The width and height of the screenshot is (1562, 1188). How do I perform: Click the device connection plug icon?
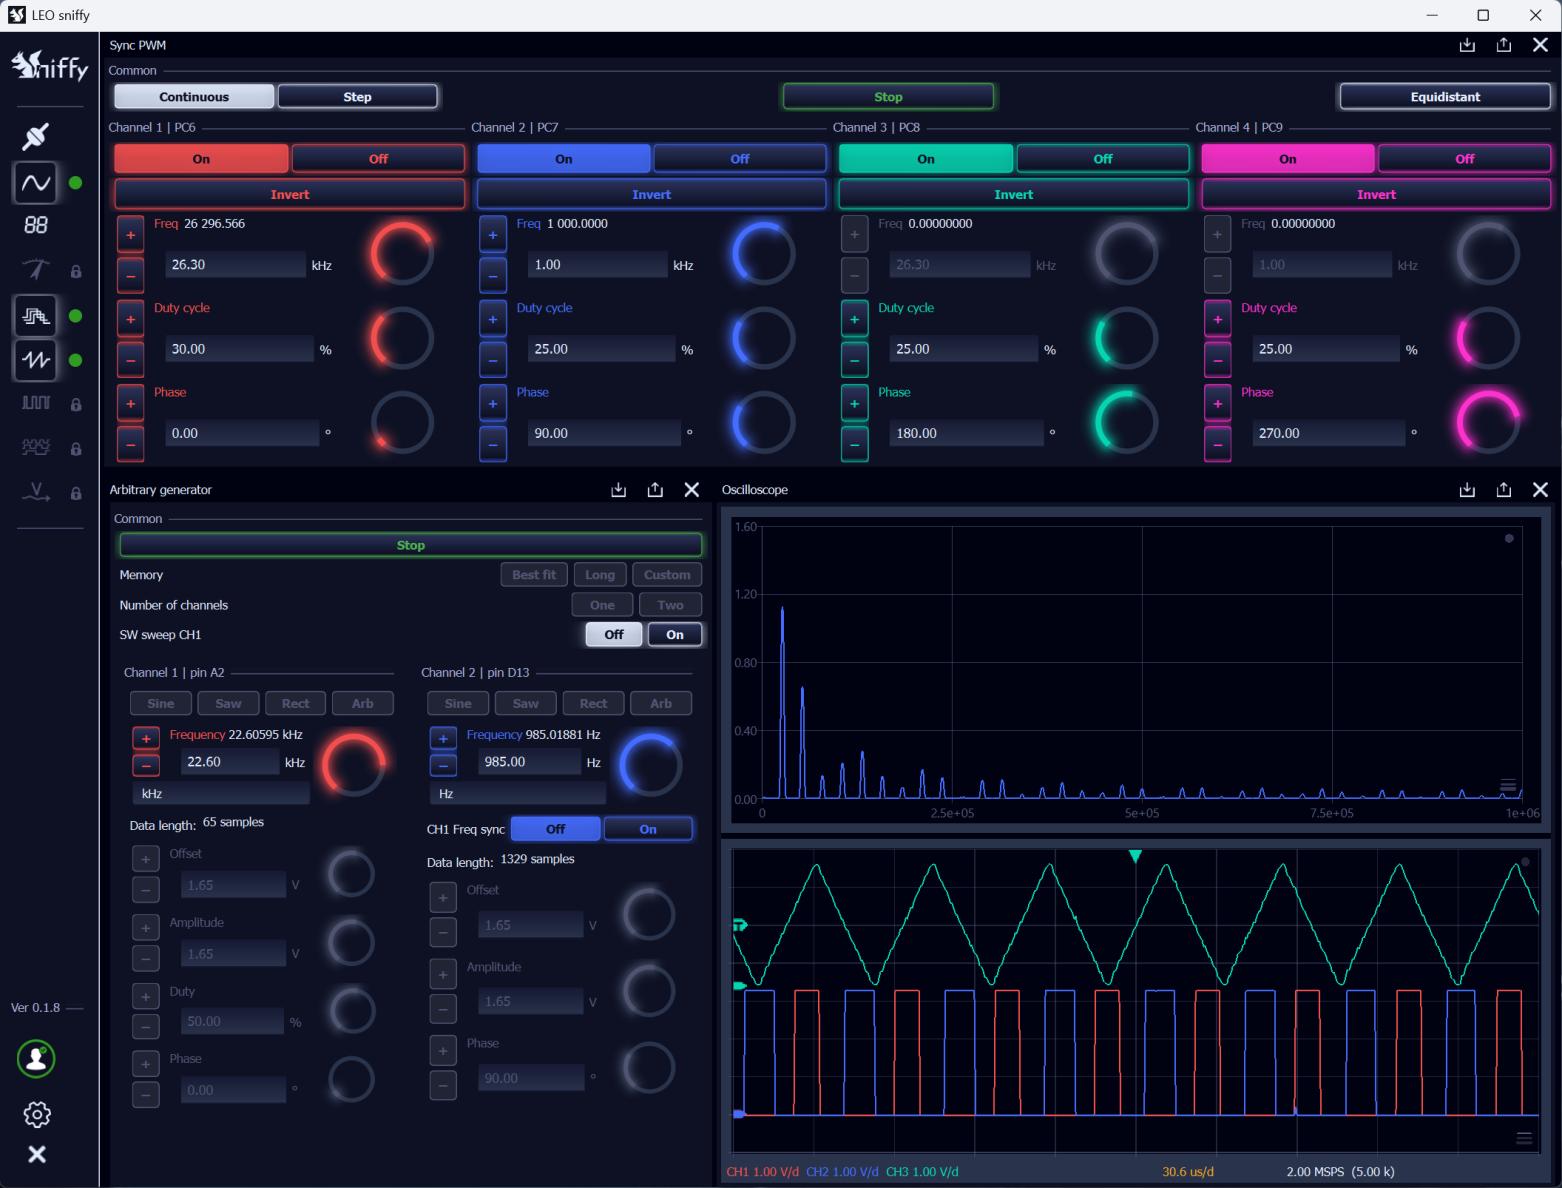pyautogui.click(x=36, y=136)
